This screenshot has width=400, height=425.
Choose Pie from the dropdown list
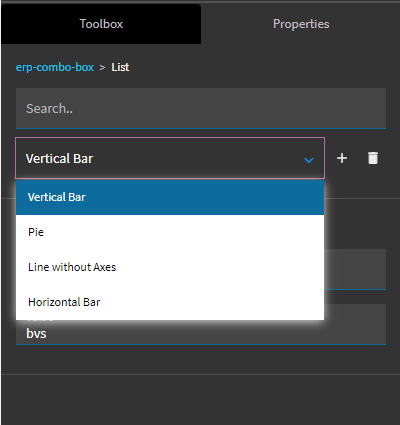pos(170,232)
